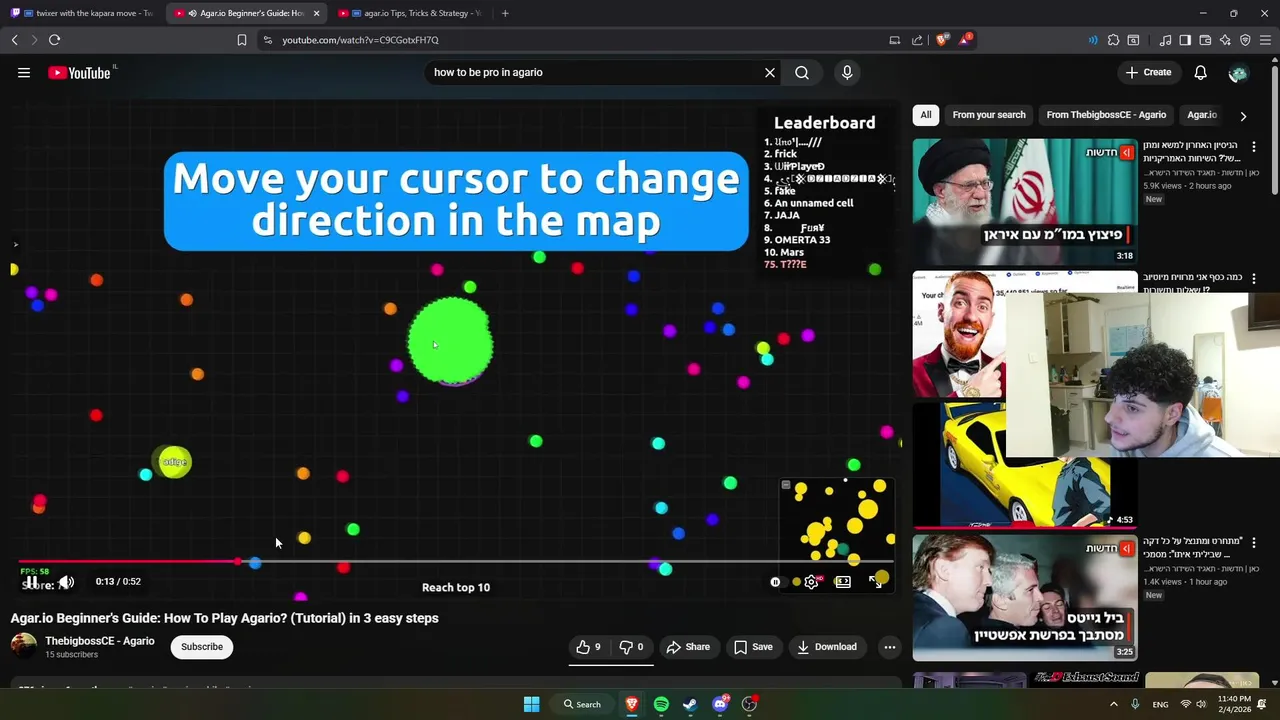Start voice search with microphone icon
The image size is (1280, 720).
pos(847,72)
